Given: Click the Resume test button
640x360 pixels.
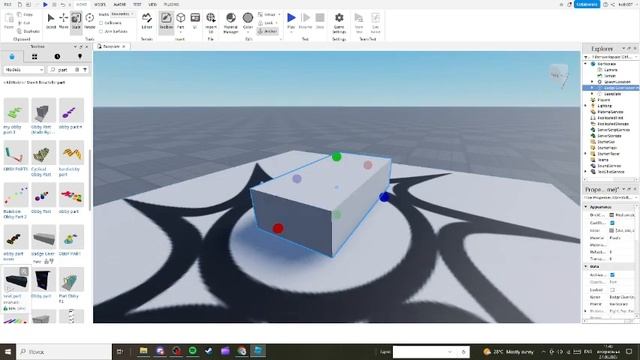Looking at the screenshot, I should pos(305,21).
